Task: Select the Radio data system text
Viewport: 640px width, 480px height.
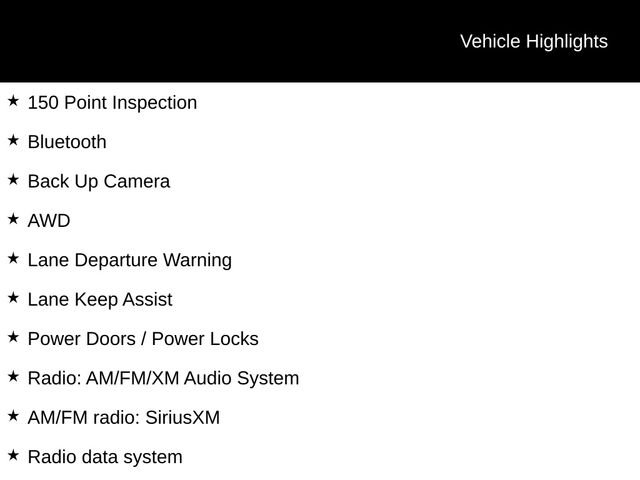Action: coord(105,457)
